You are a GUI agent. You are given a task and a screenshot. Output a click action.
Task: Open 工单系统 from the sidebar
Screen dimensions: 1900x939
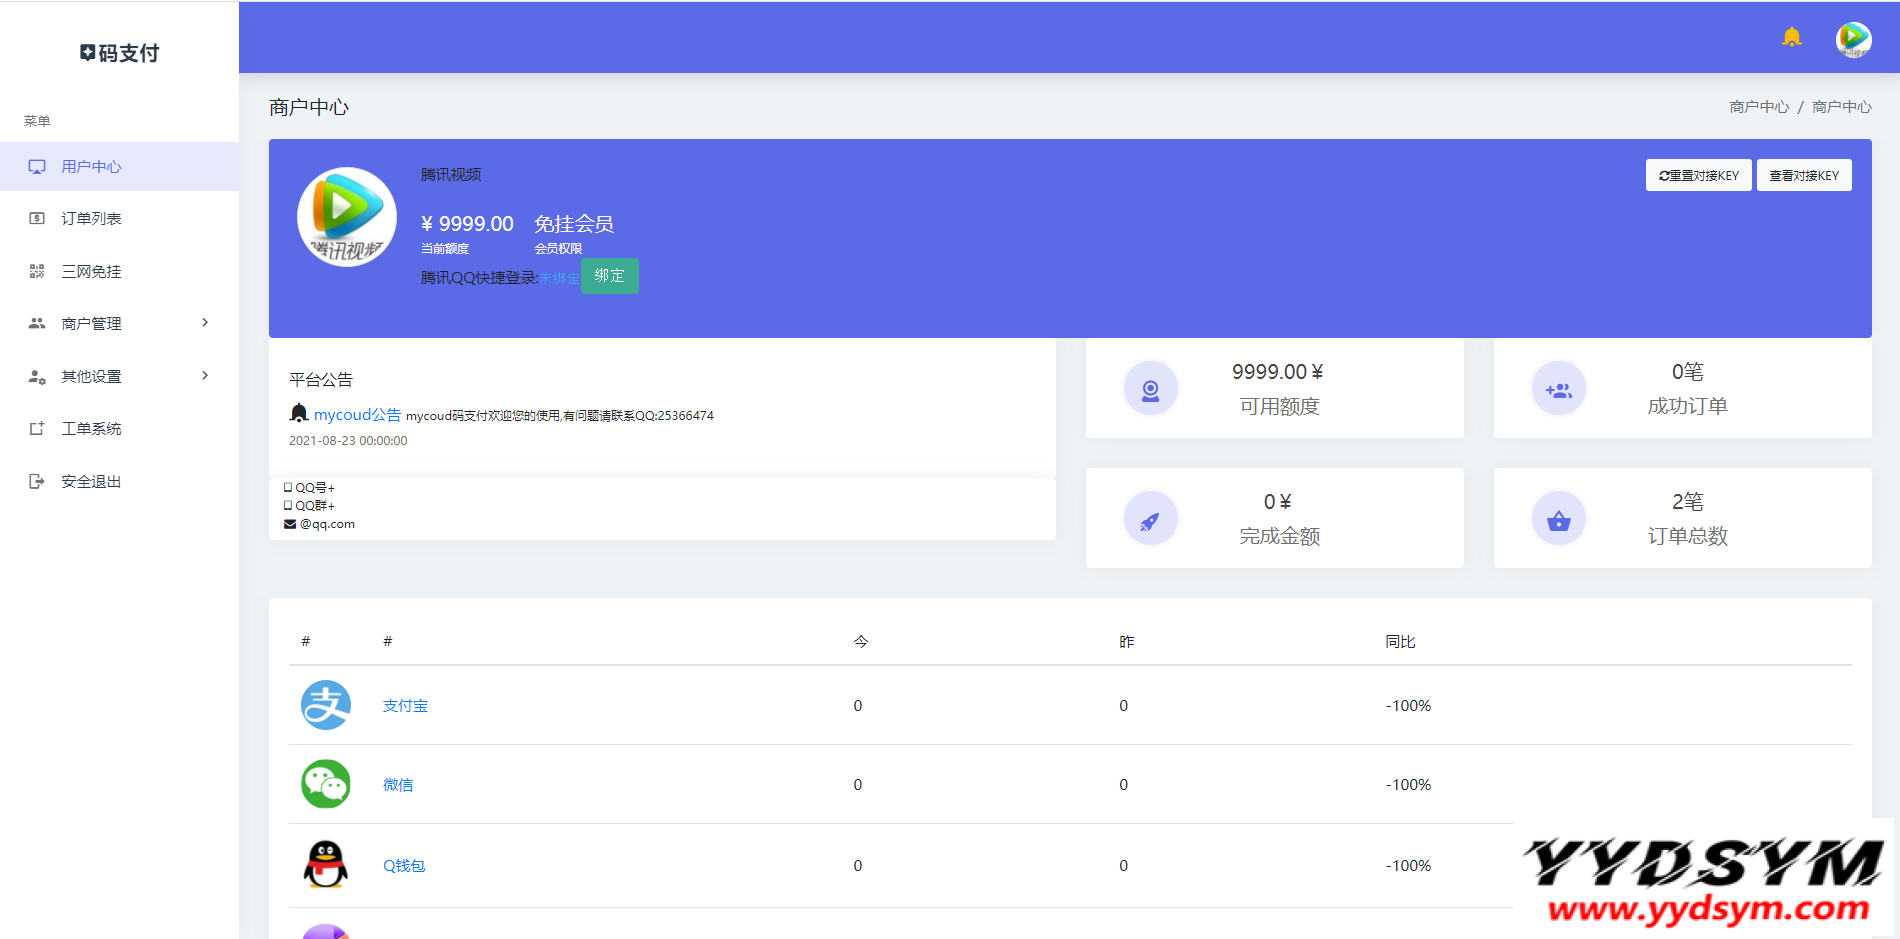[91, 428]
